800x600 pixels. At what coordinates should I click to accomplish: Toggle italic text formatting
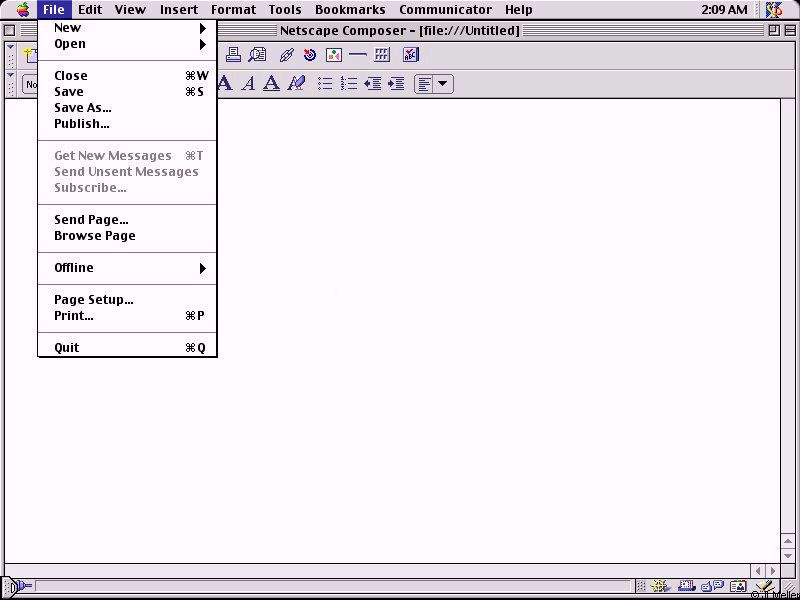click(x=248, y=84)
